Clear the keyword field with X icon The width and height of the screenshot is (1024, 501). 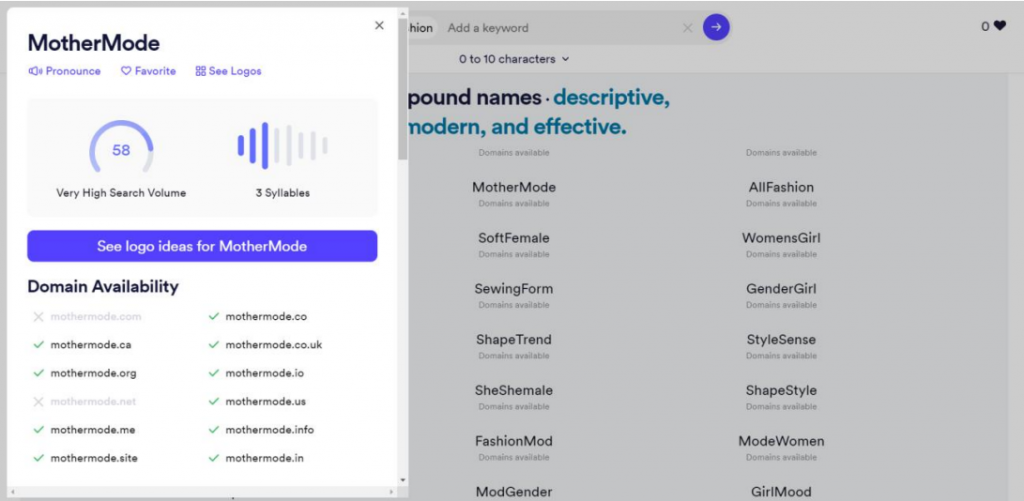point(687,28)
